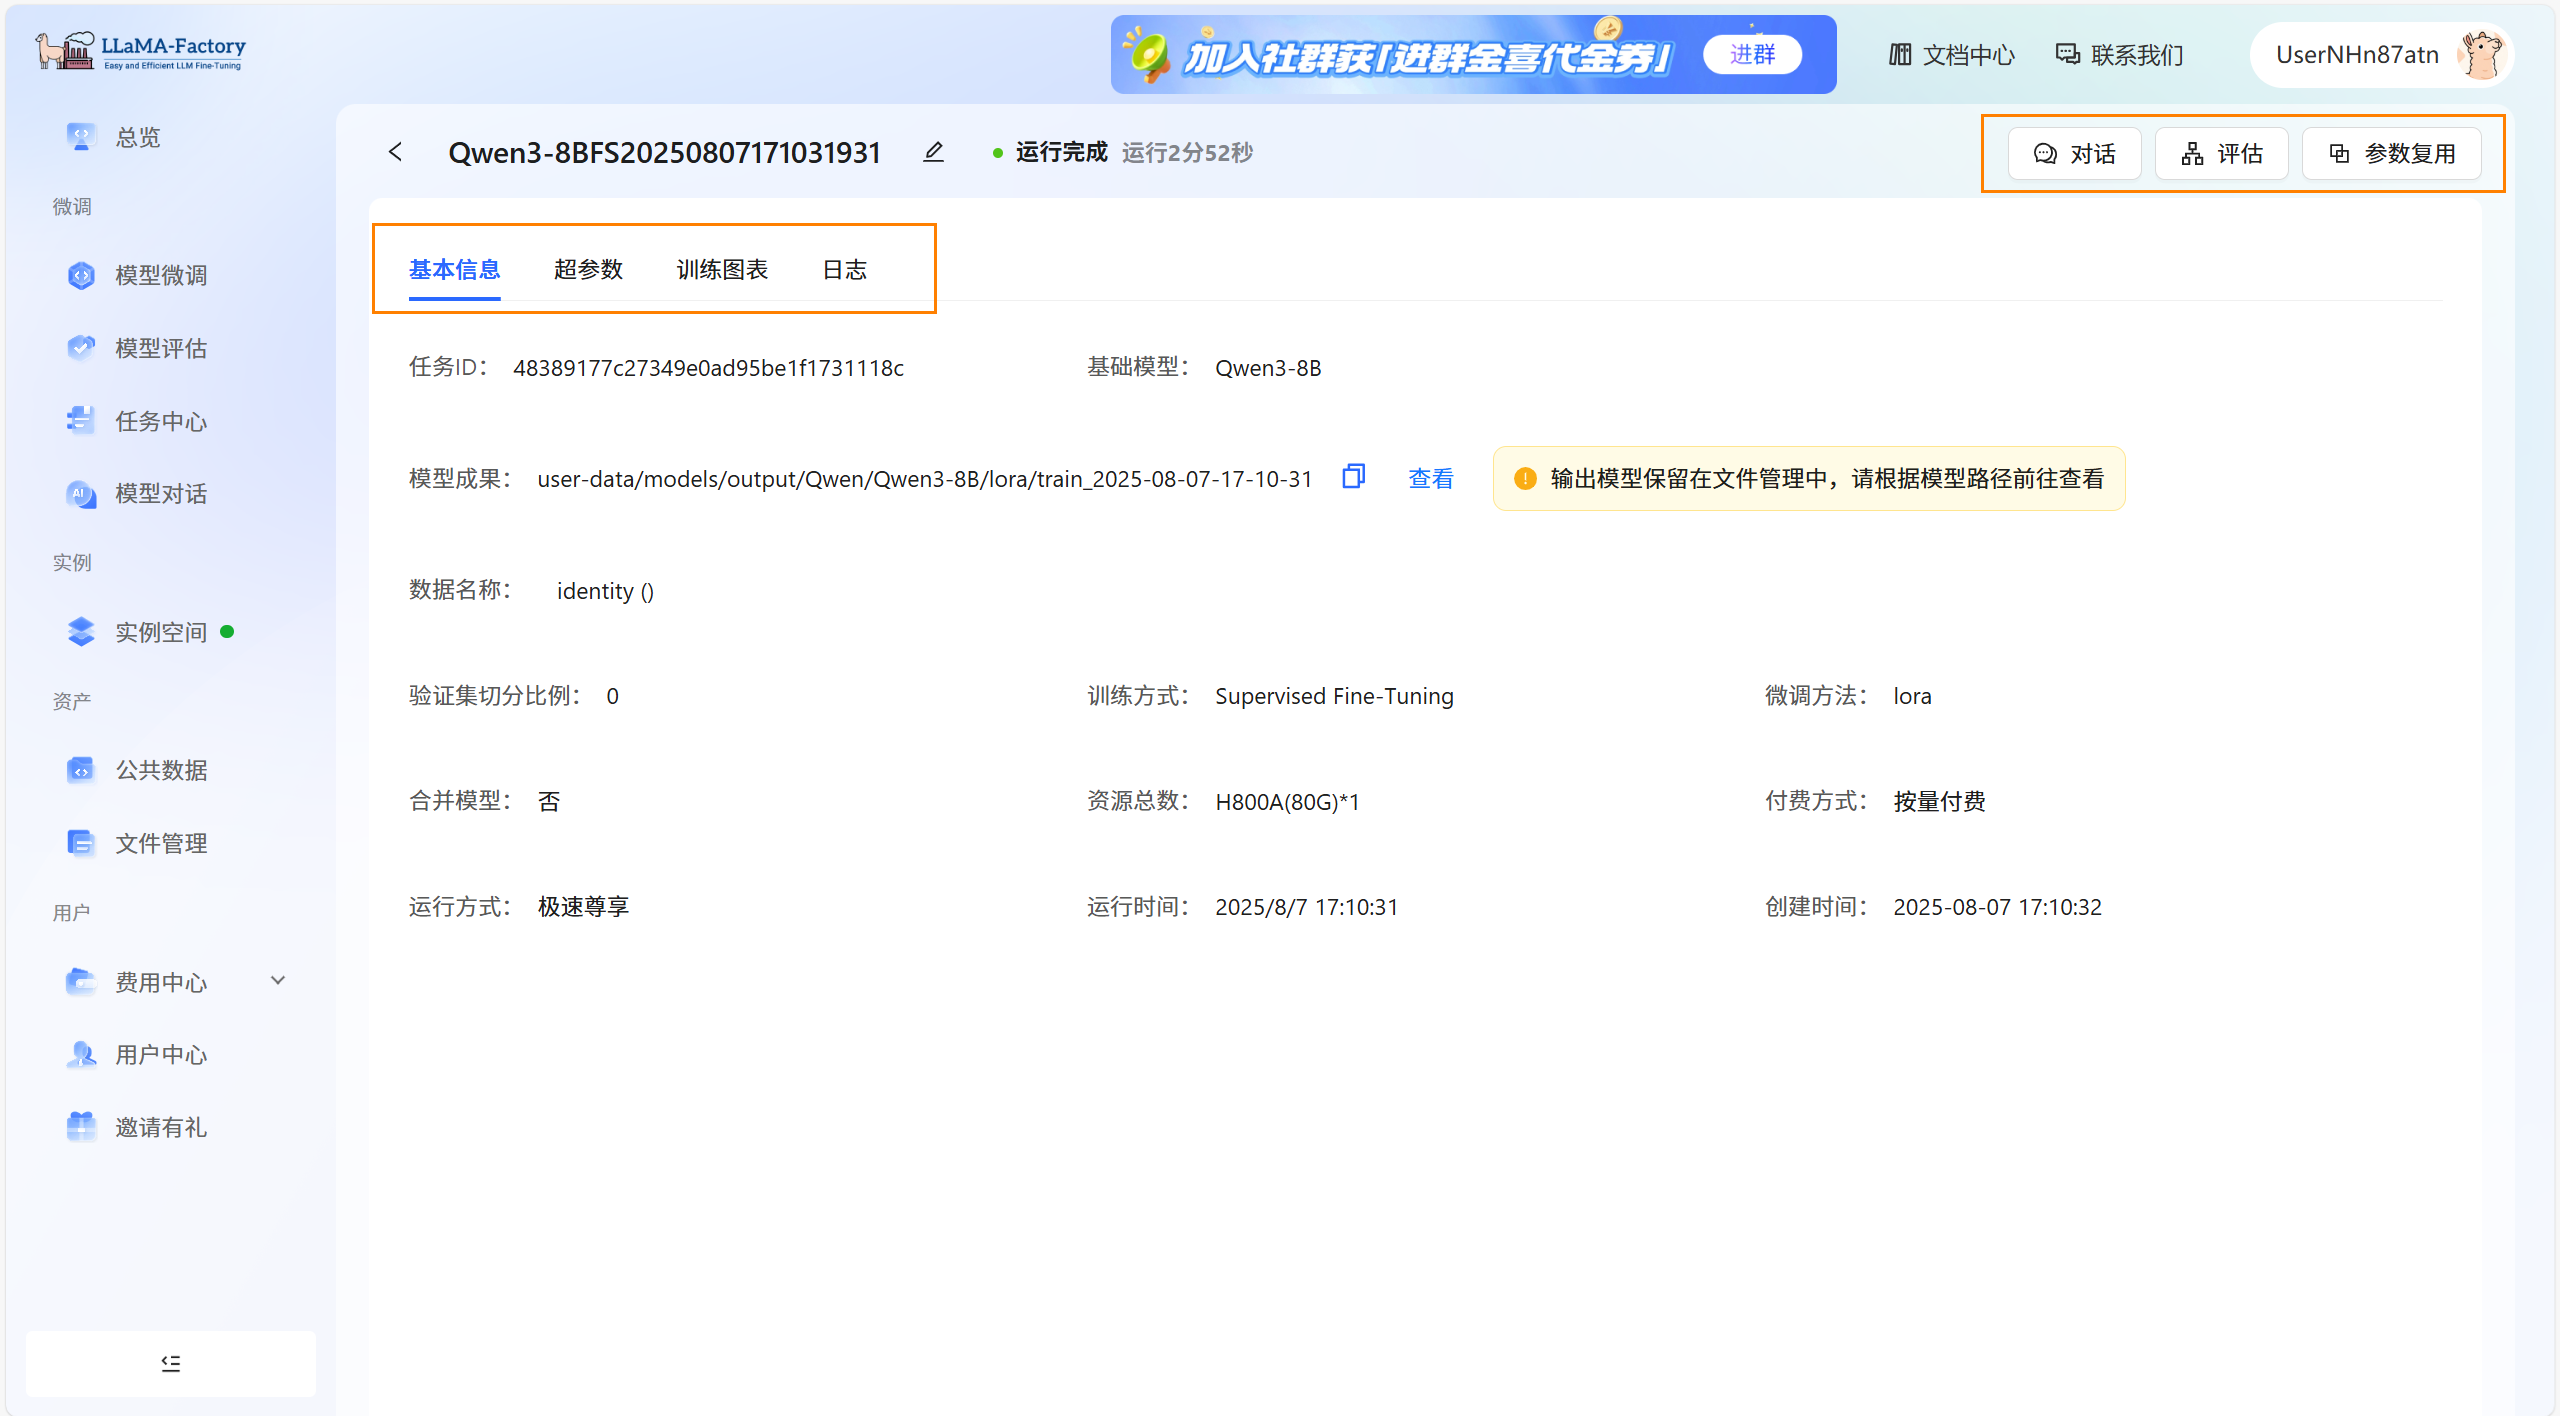Click the 参数复用 button
This screenshot has height=1416, width=2560.
coord(2392,154)
